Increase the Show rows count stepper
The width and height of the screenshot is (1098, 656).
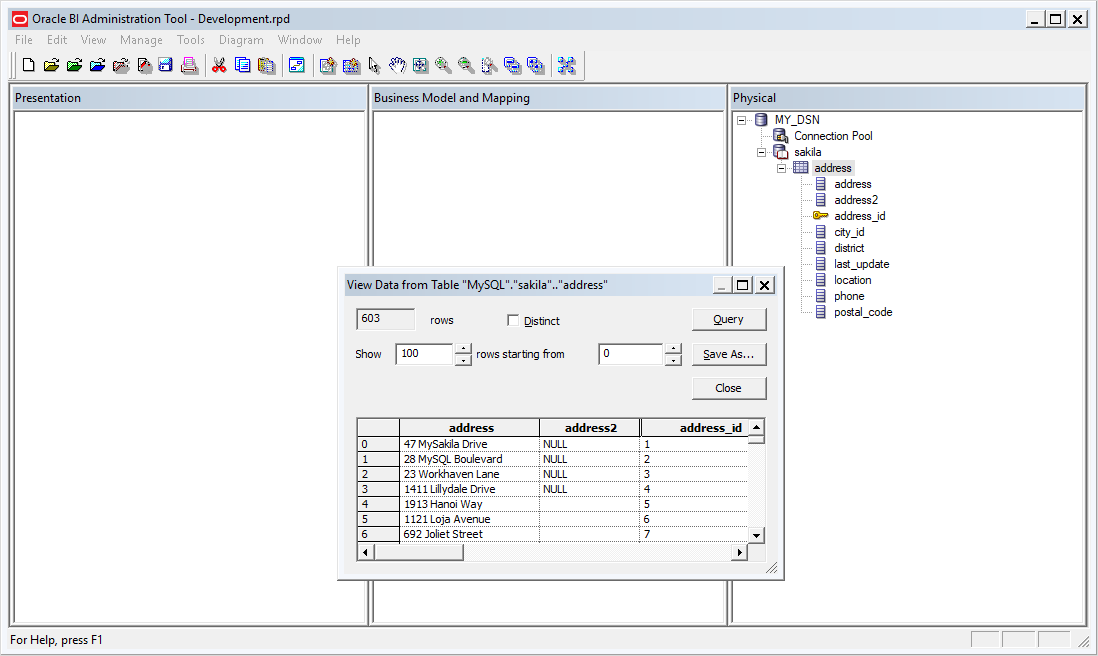pos(463,349)
